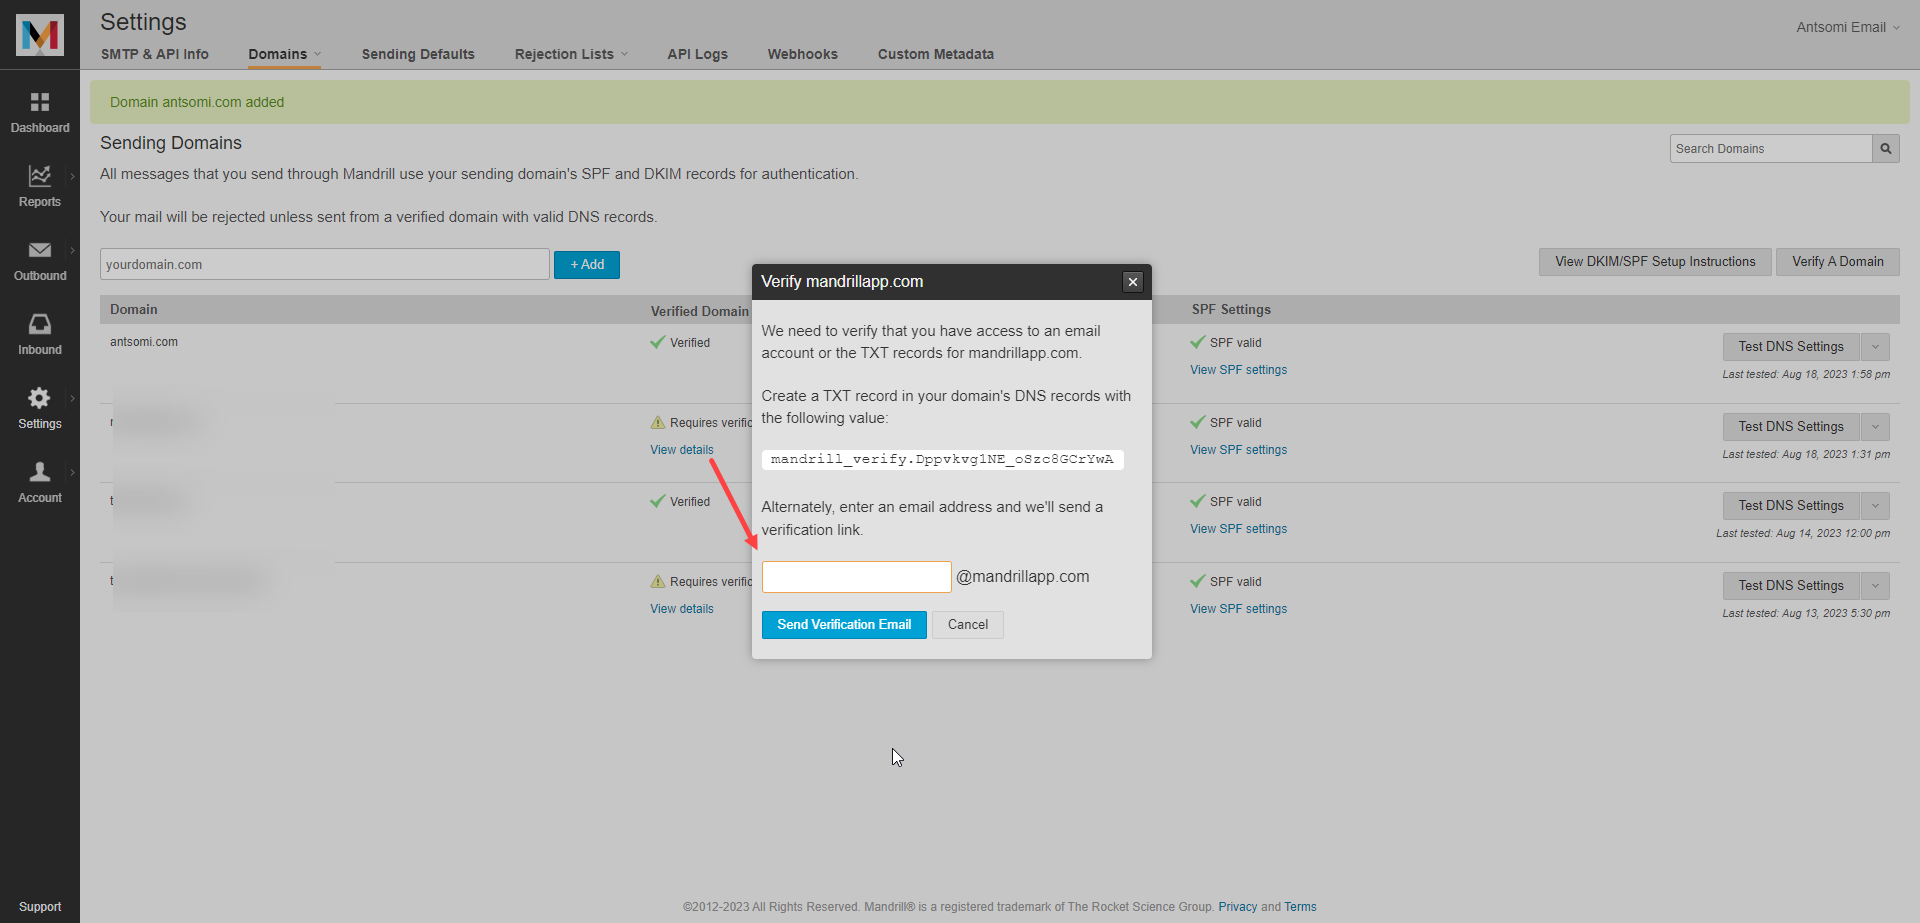Screen dimensions: 1920x923
Task: Click the SPF Settings column header
Action: tap(1231, 310)
